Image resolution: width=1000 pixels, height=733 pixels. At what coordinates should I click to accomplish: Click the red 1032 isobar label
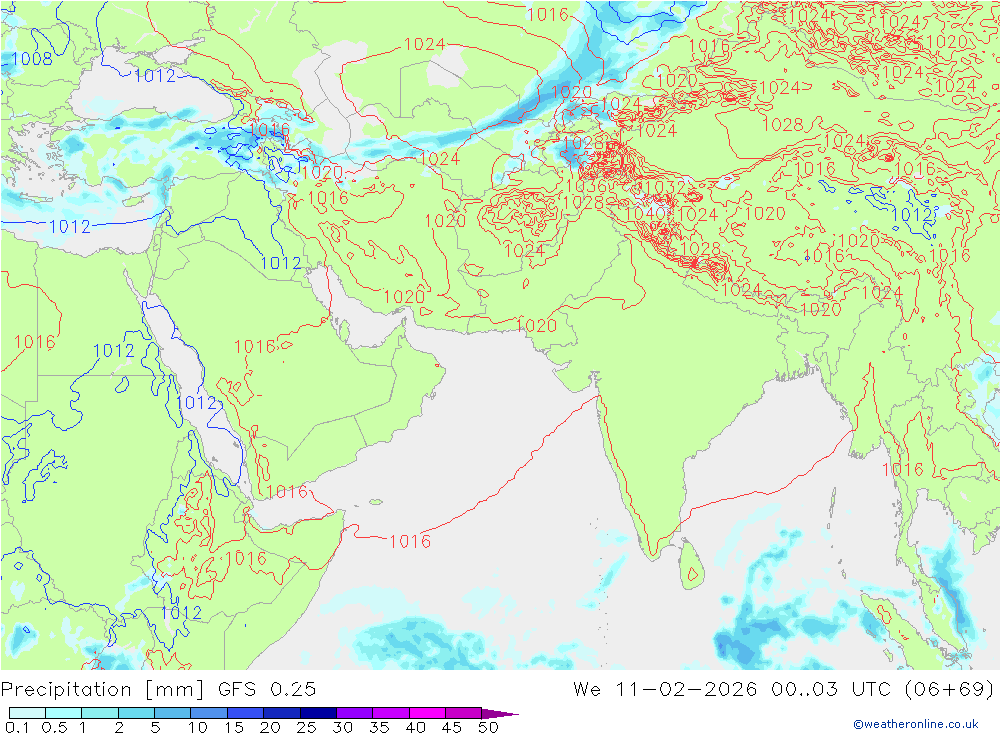point(665,188)
